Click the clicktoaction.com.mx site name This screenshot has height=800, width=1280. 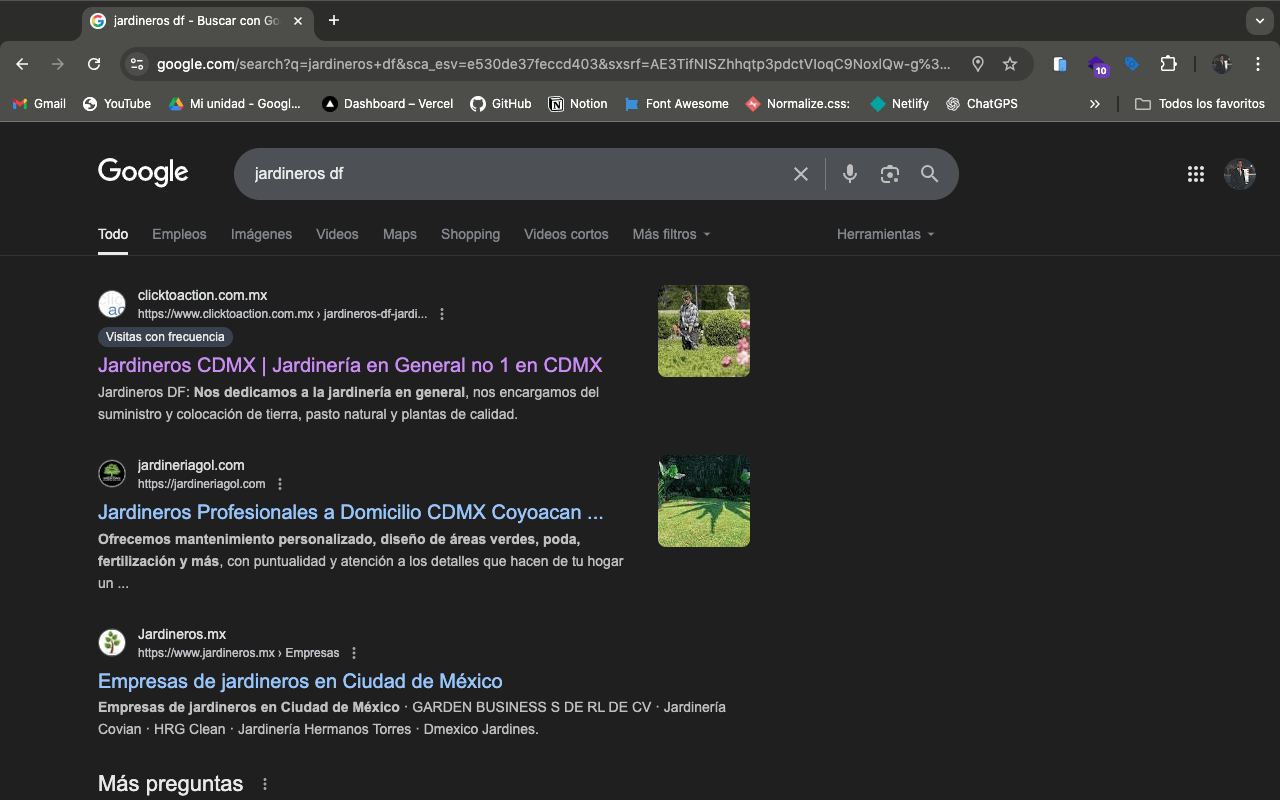pyautogui.click(x=202, y=295)
